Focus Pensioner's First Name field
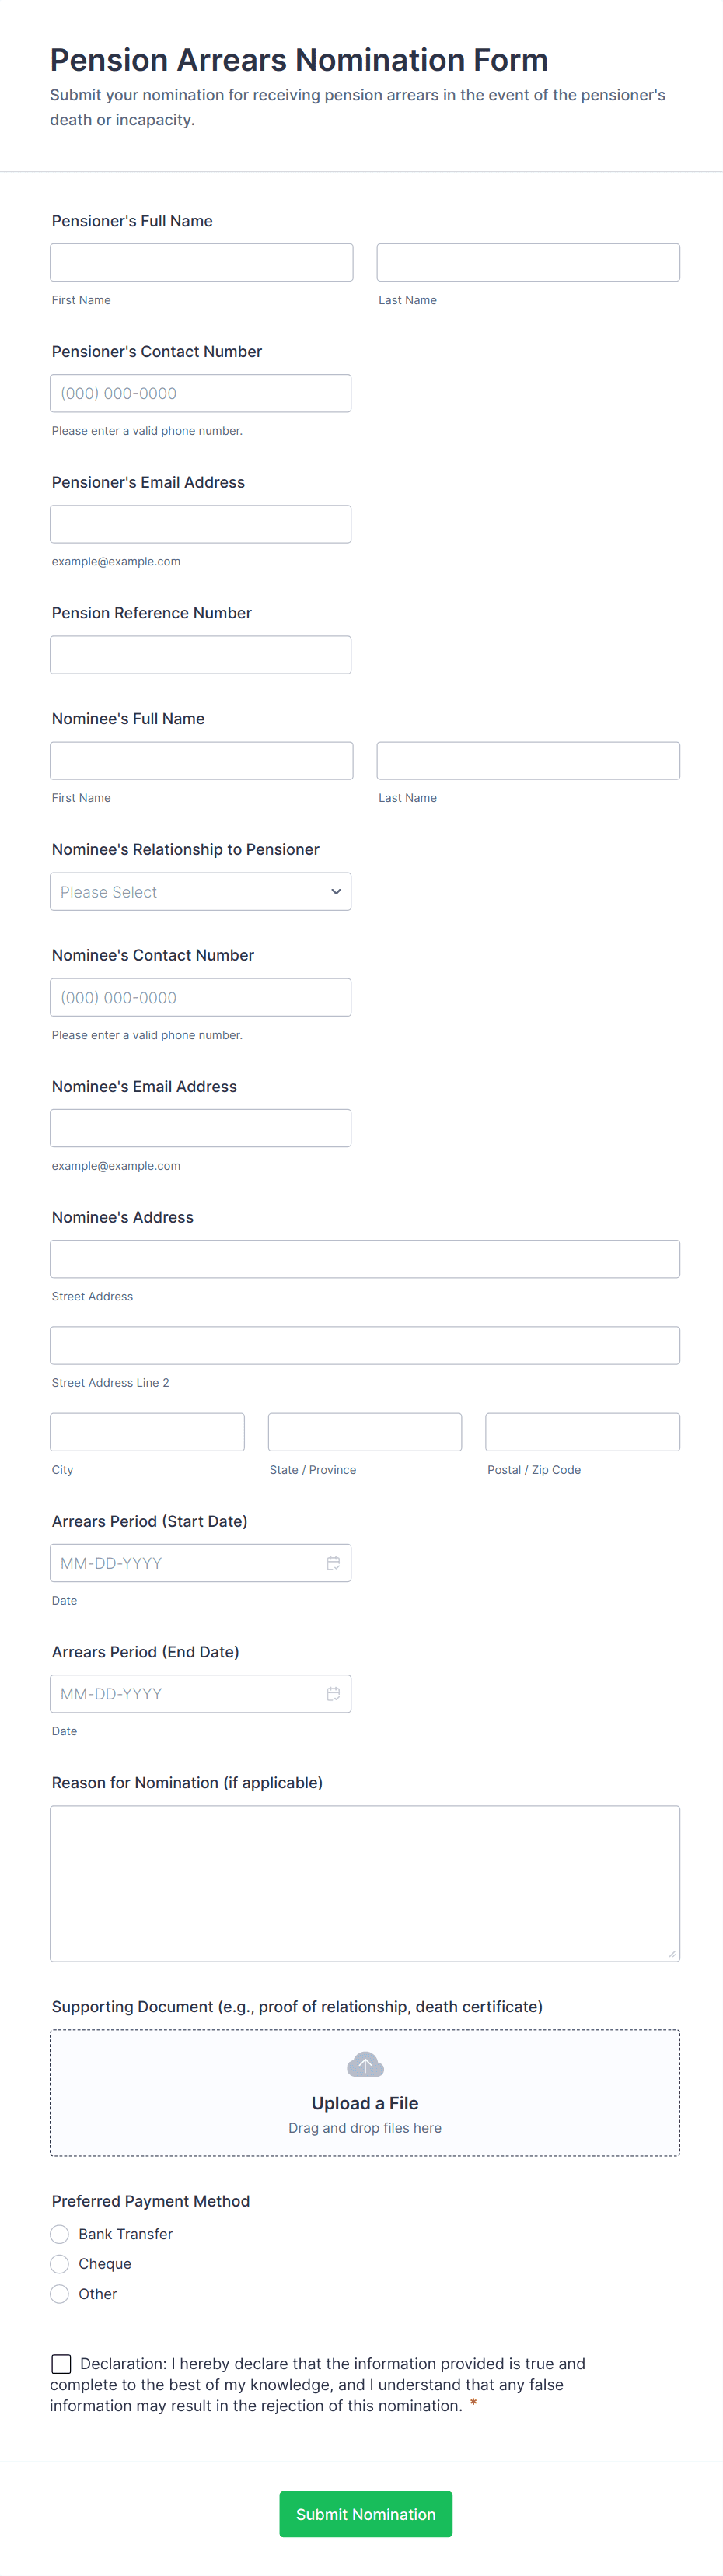This screenshot has width=723, height=2576. point(201,262)
